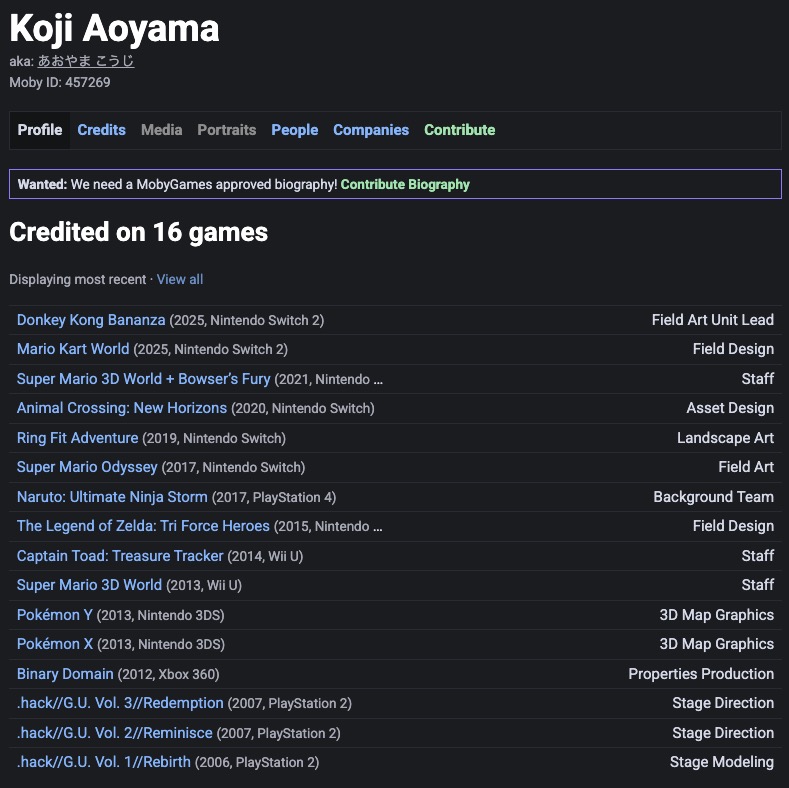Select the Contribute tab

pos(459,130)
